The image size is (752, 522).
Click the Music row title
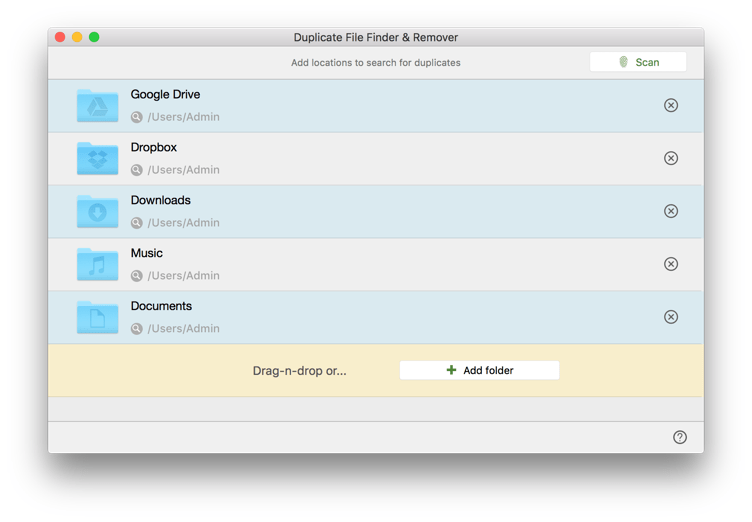147,253
